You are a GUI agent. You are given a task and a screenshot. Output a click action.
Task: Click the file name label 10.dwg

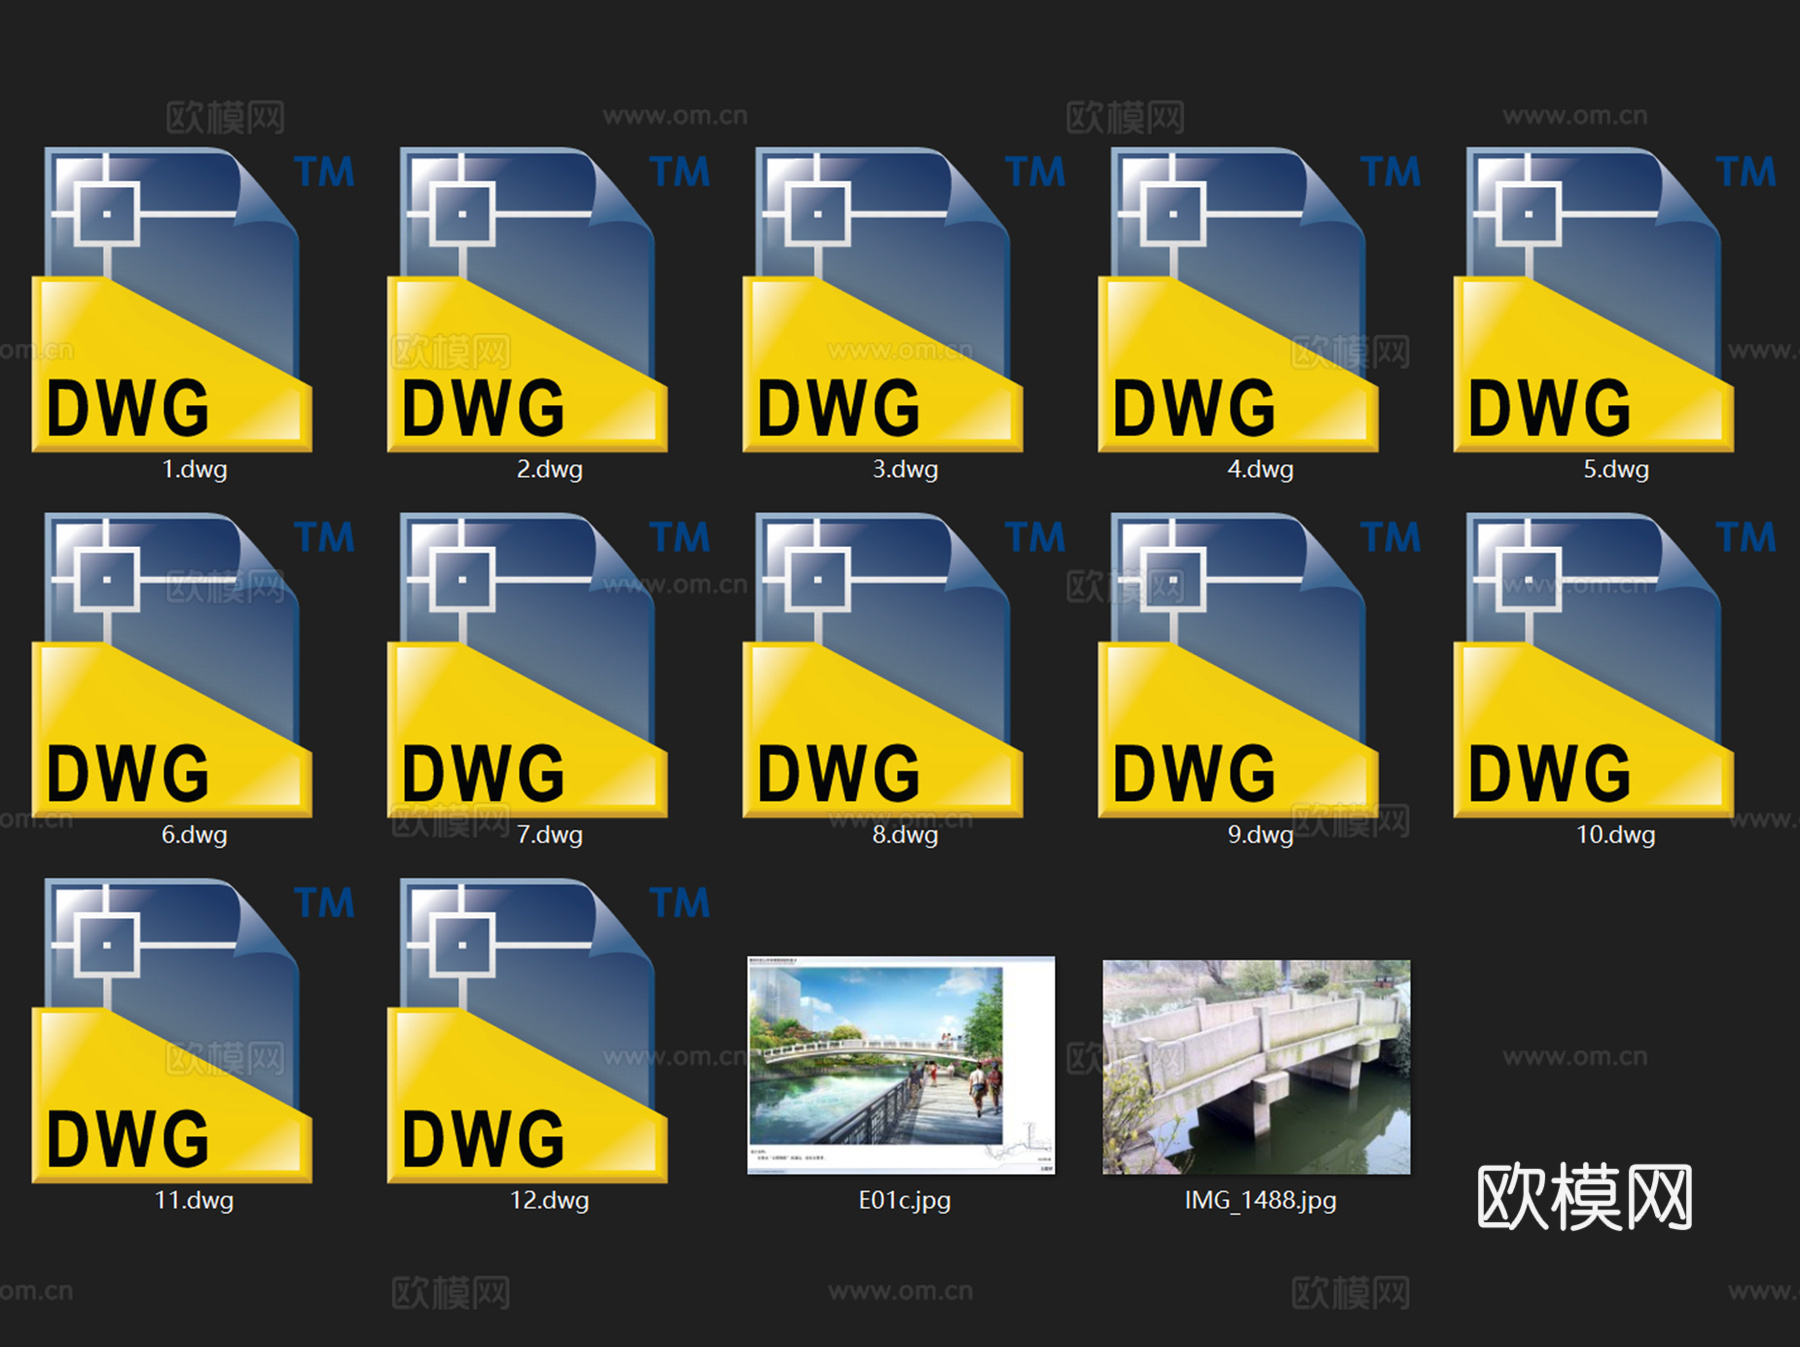pyautogui.click(x=1616, y=835)
